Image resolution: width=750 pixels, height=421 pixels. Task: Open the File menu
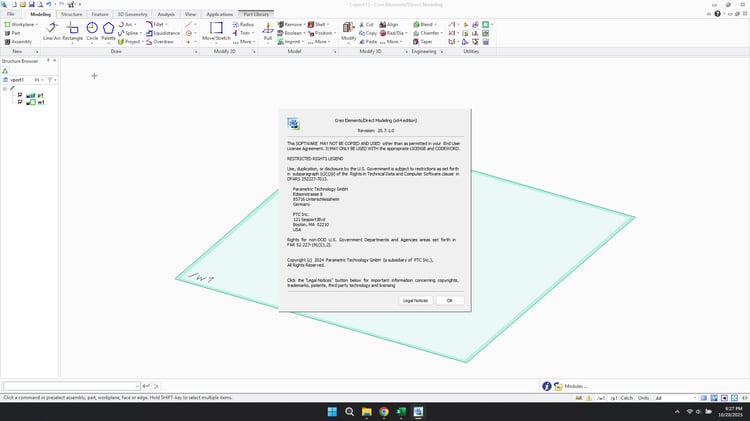point(11,14)
